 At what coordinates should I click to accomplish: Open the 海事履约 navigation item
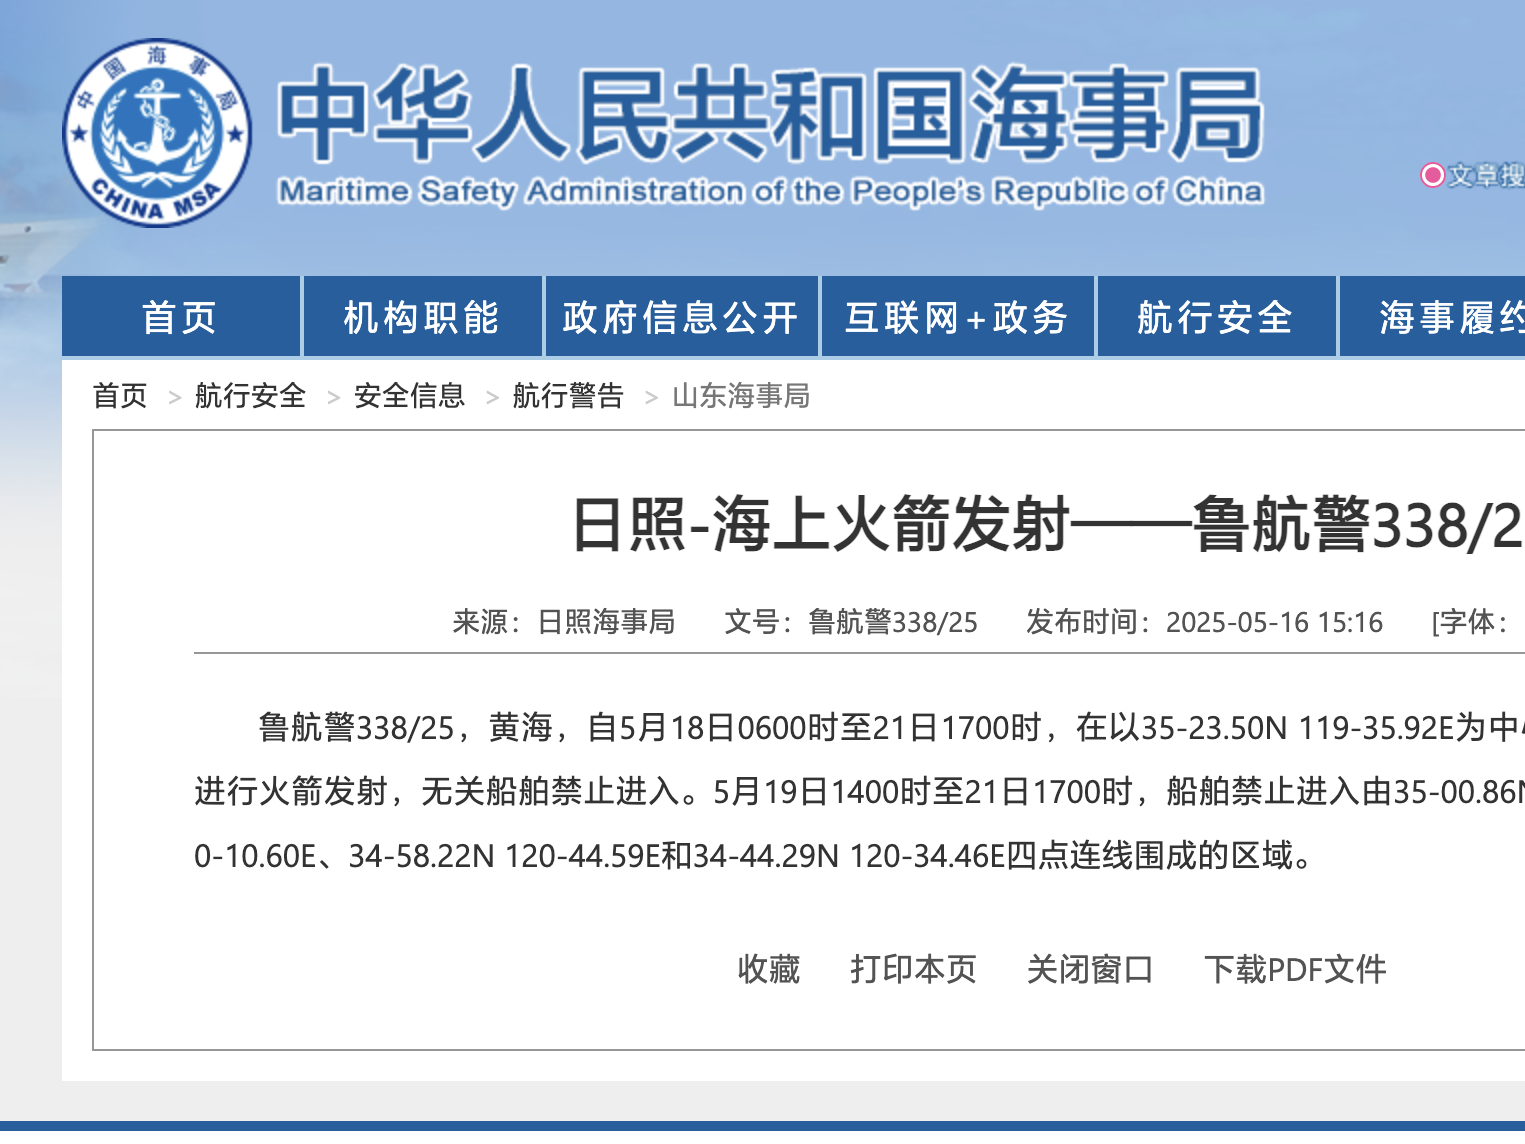(x=1432, y=317)
